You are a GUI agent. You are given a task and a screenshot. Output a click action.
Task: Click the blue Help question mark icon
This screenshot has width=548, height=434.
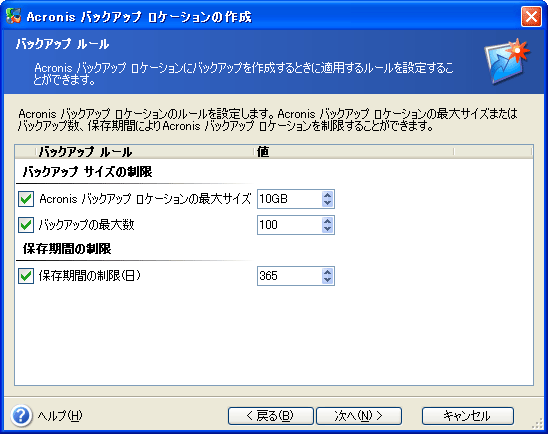point(21,415)
